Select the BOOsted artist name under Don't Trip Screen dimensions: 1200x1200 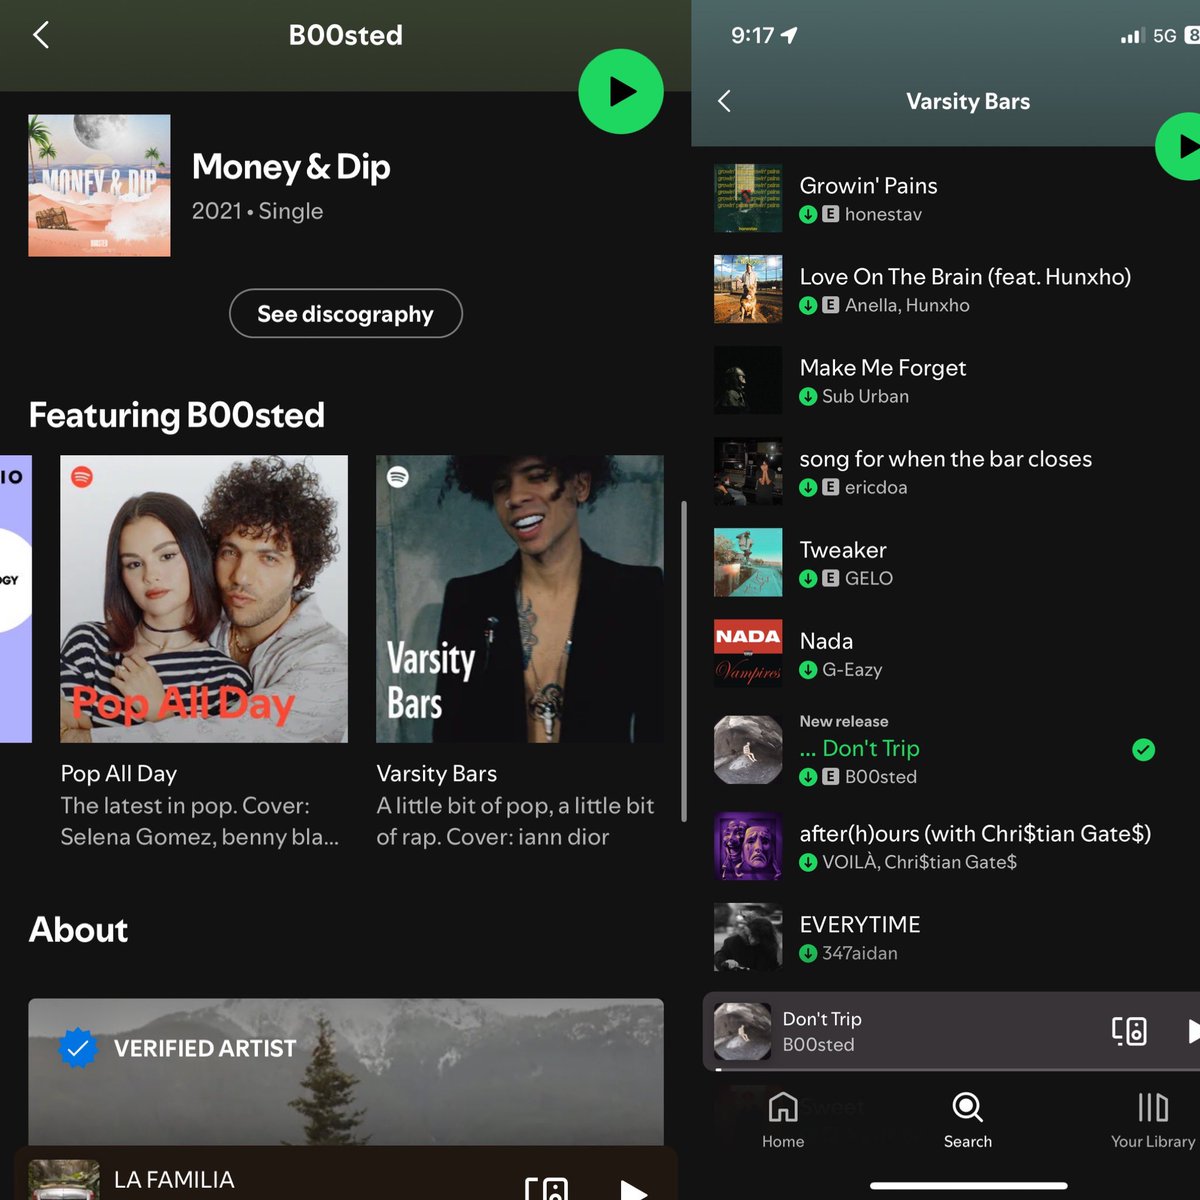click(x=881, y=776)
